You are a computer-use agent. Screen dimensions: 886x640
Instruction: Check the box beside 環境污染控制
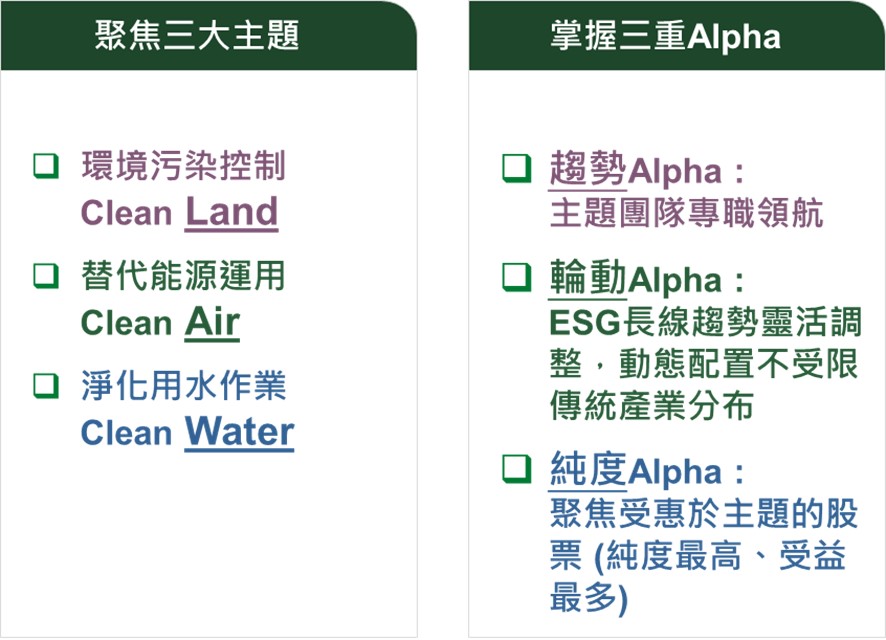(x=46, y=166)
